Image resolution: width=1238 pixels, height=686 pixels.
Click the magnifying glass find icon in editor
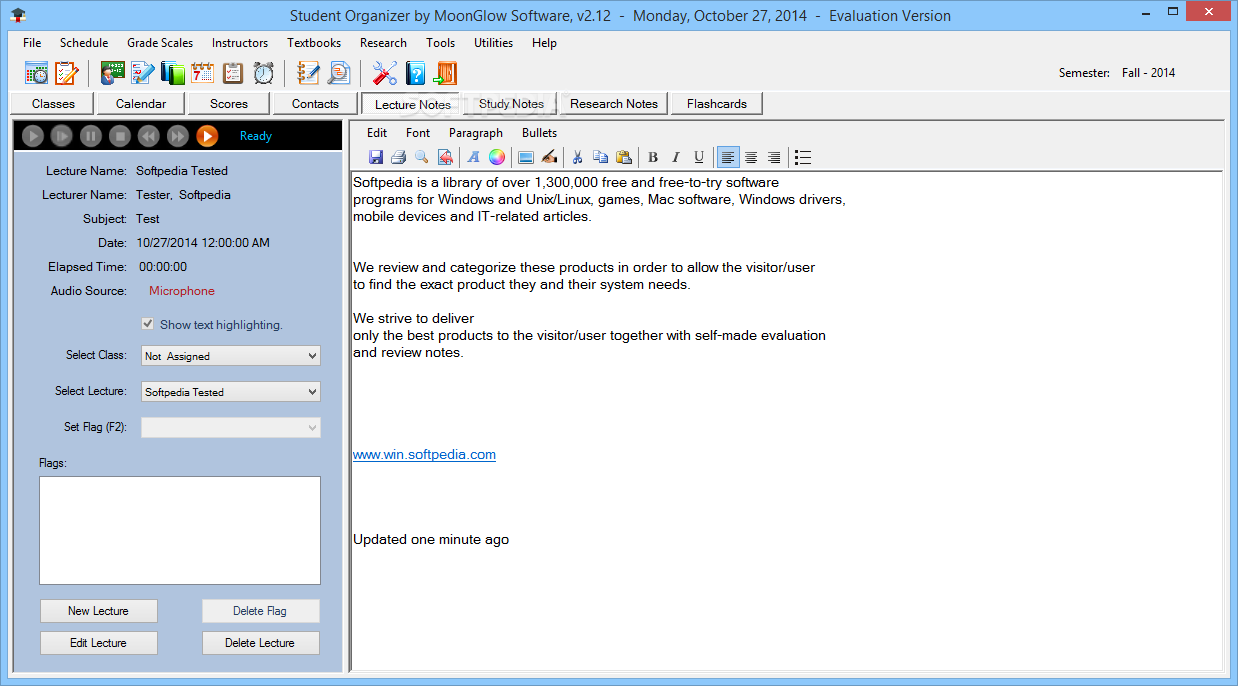point(421,157)
